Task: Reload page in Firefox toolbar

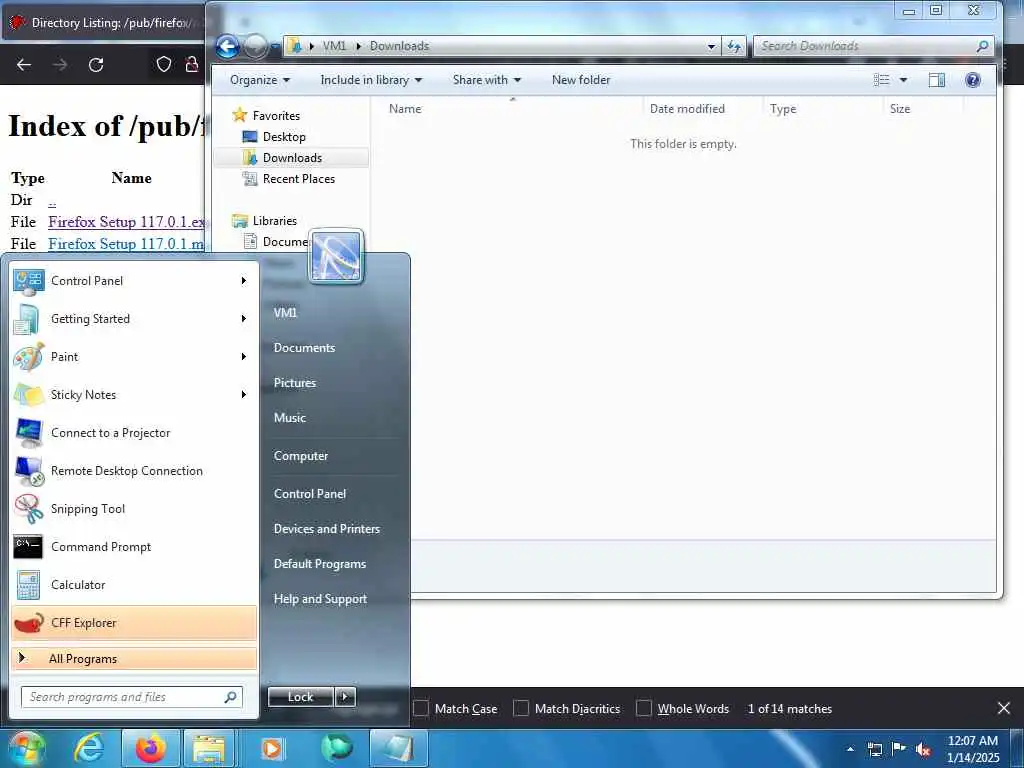Action: pos(96,65)
